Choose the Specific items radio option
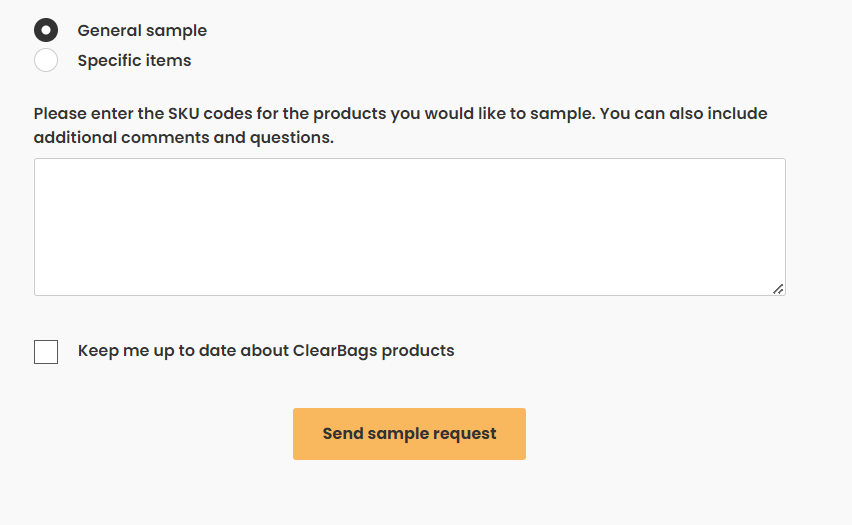Viewport: 852px width, 525px height. pyautogui.click(x=46, y=60)
